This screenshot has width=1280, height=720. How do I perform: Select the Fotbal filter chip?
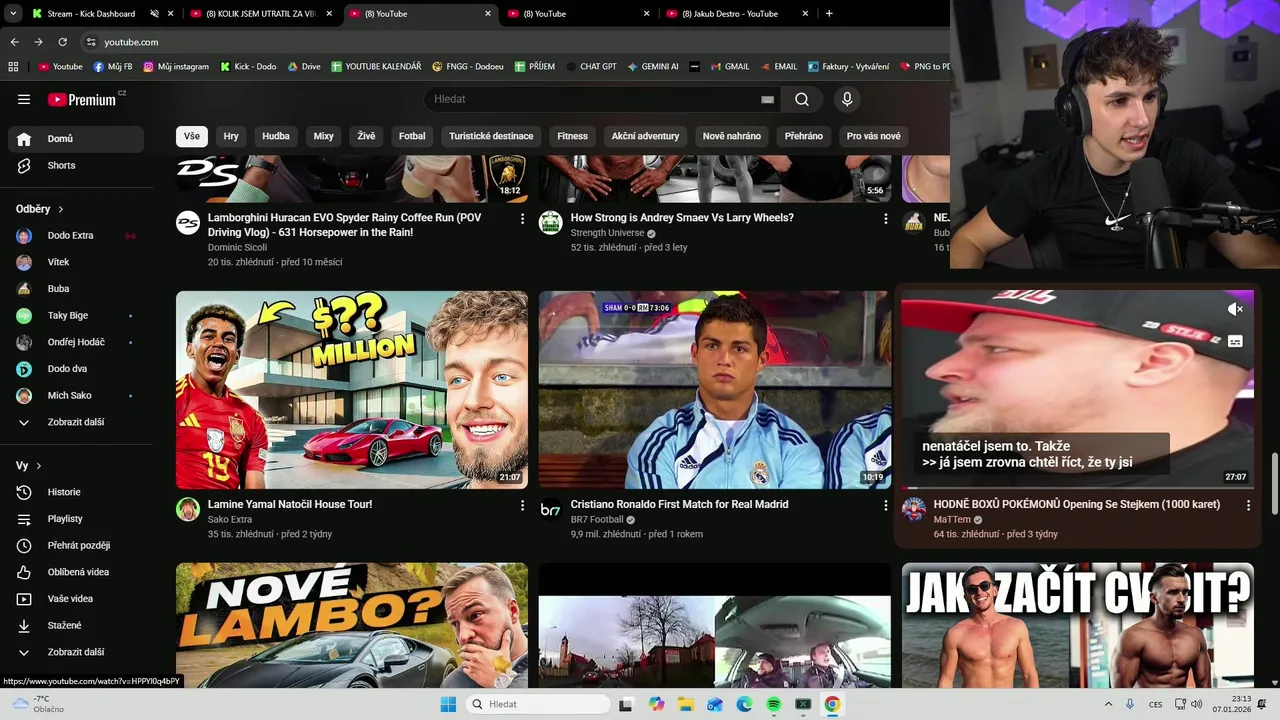pos(412,136)
